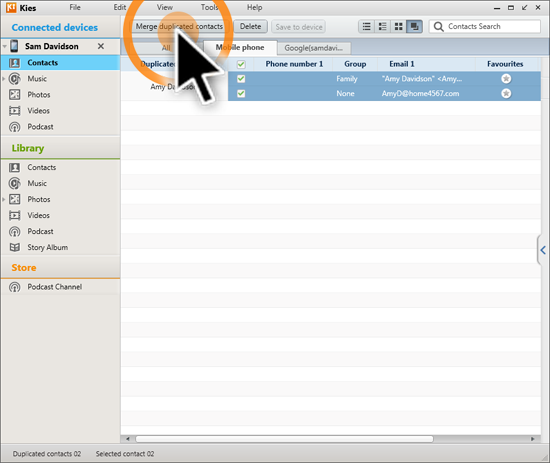550x463 pixels.
Task: Open the Tools menu
Action: click(209, 7)
